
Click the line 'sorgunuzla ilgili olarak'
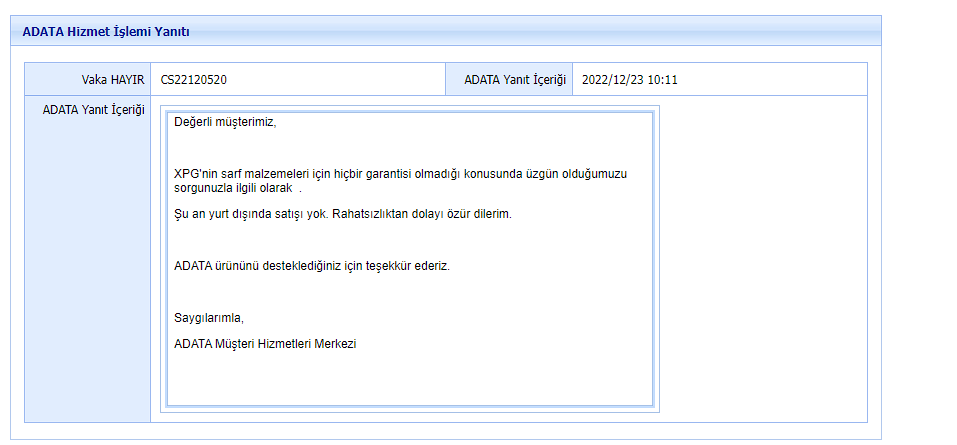237,189
